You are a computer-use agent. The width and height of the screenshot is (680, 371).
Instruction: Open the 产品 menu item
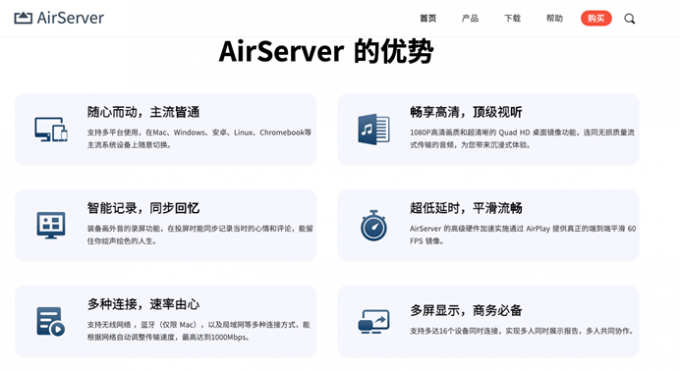coord(470,18)
